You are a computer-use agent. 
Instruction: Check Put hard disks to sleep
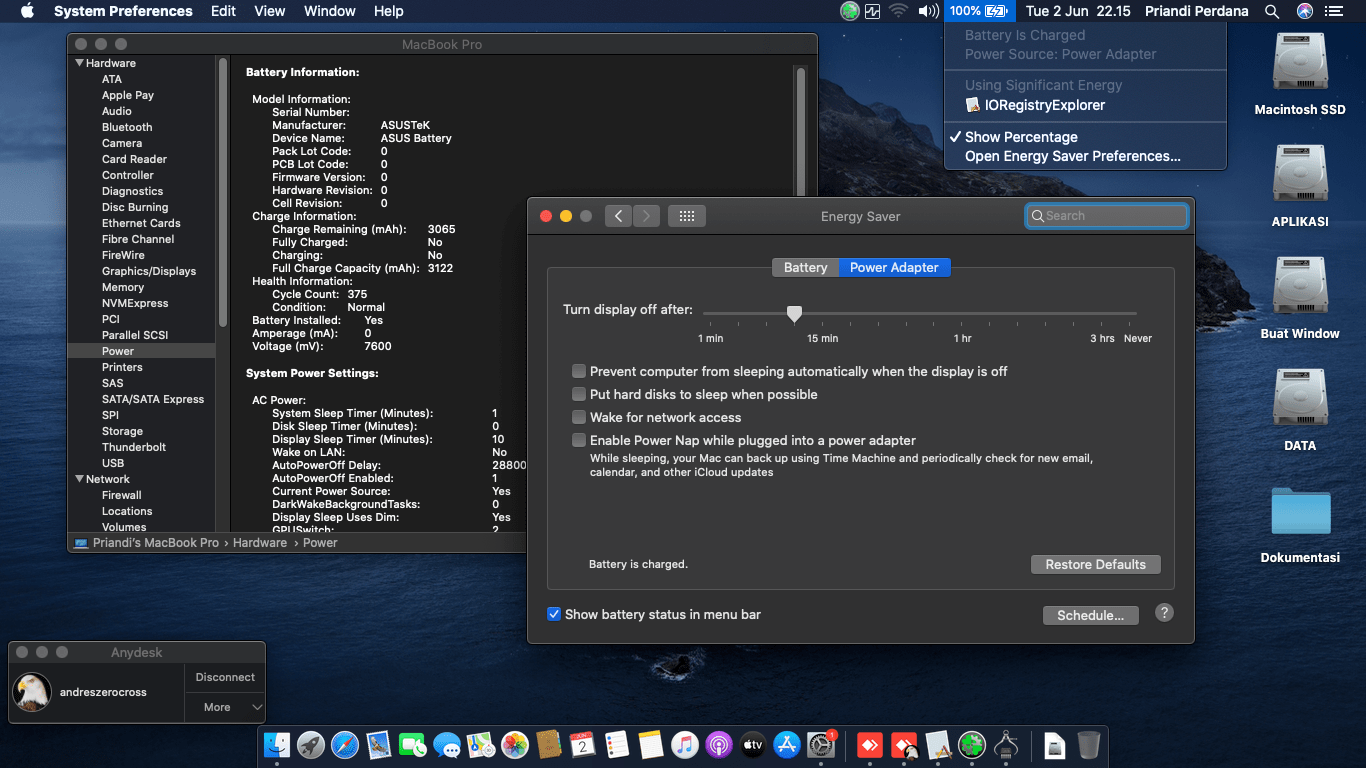click(579, 394)
